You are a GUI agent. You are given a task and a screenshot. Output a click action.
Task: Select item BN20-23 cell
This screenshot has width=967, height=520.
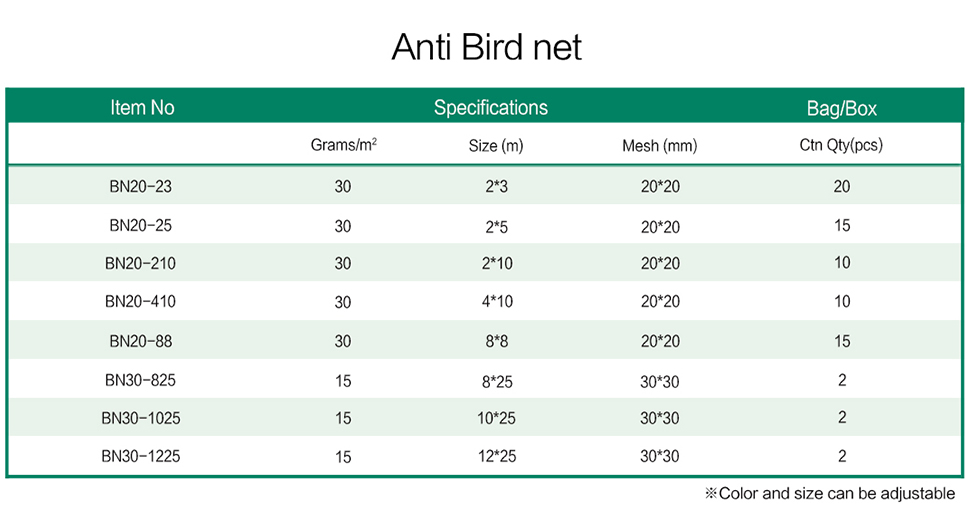click(x=141, y=186)
